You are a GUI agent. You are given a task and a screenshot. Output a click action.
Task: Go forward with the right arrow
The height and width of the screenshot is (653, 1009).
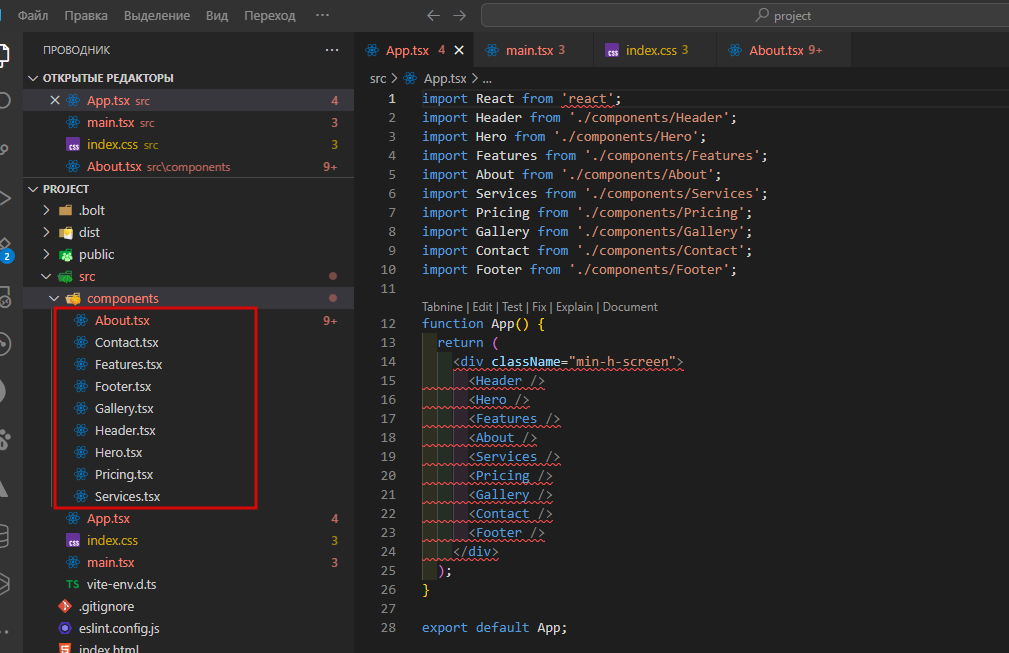pos(459,15)
